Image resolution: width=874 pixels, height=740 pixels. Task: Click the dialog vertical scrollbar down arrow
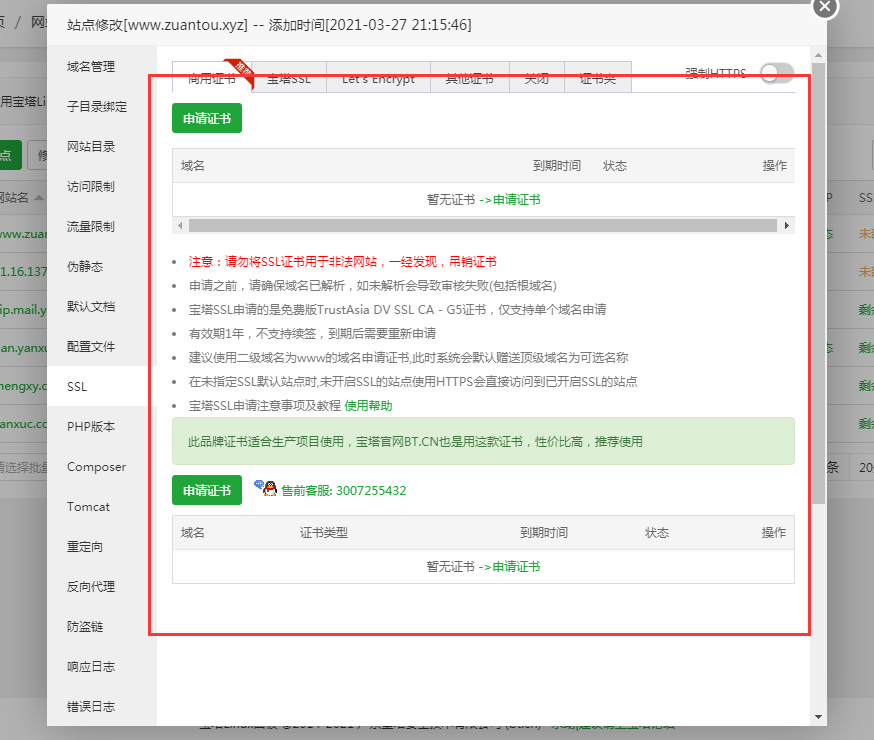818,717
